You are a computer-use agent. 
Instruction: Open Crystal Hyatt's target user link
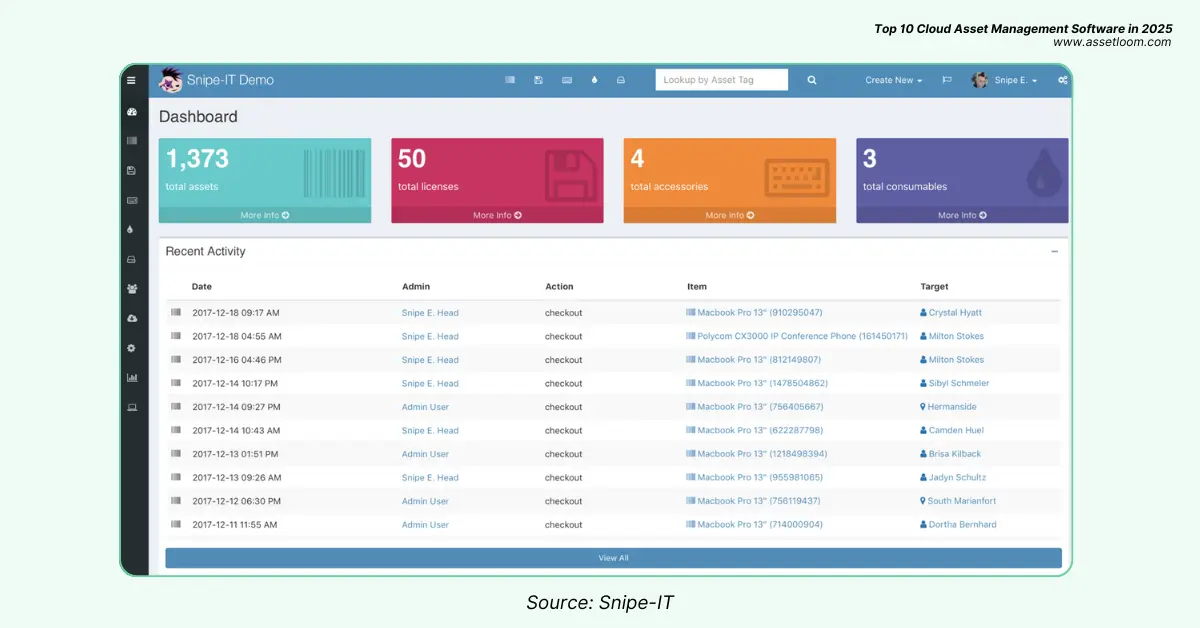point(956,313)
